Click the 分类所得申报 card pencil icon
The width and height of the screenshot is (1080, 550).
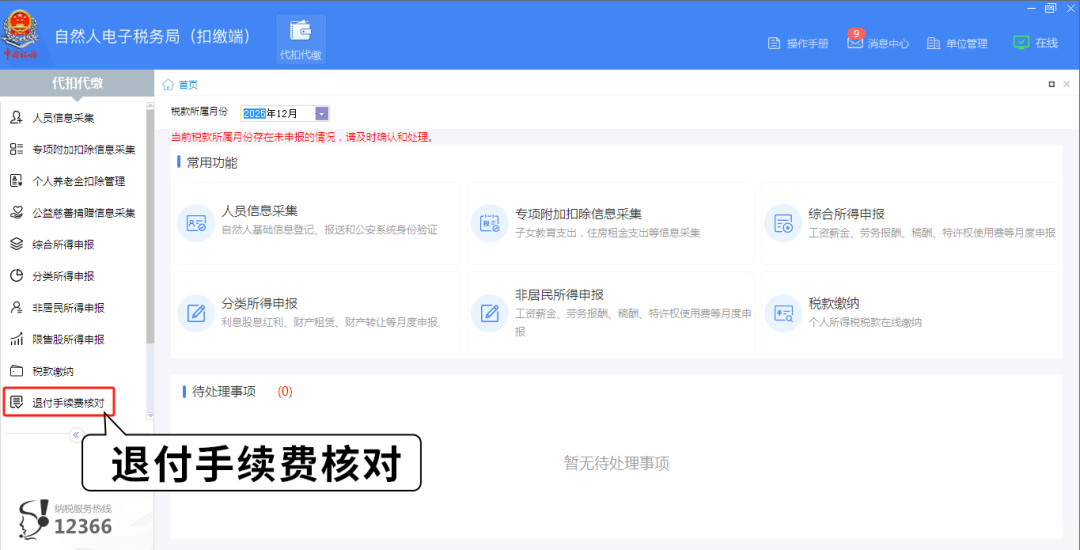pyautogui.click(x=197, y=313)
